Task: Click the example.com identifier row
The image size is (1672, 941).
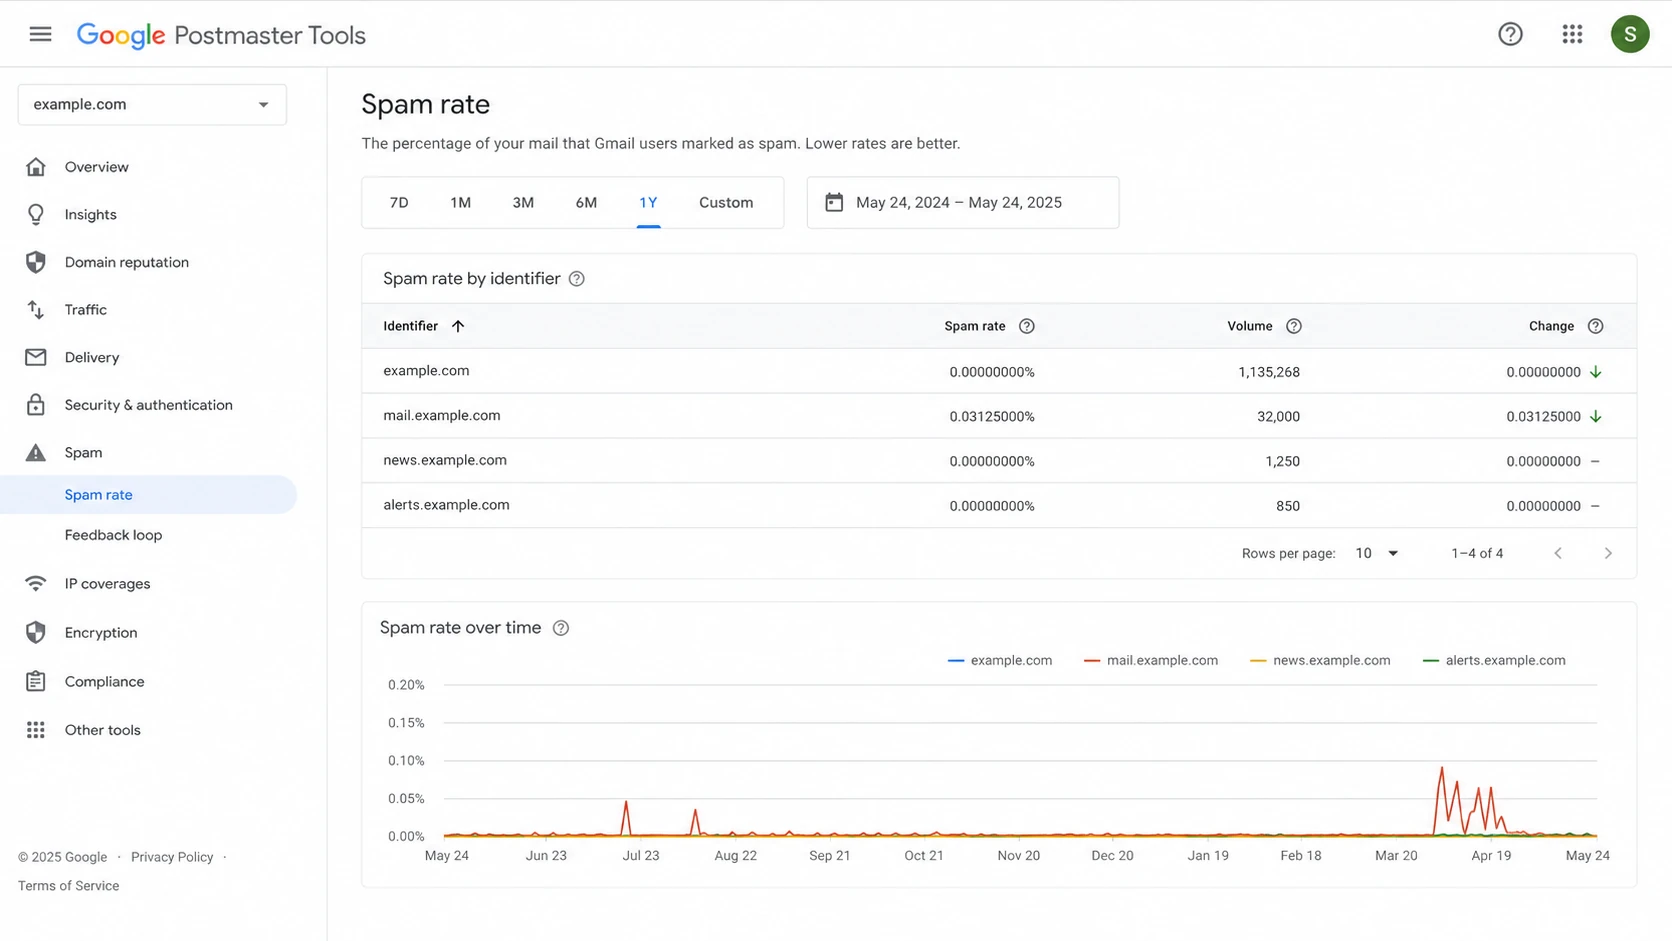Action: [x=999, y=371]
